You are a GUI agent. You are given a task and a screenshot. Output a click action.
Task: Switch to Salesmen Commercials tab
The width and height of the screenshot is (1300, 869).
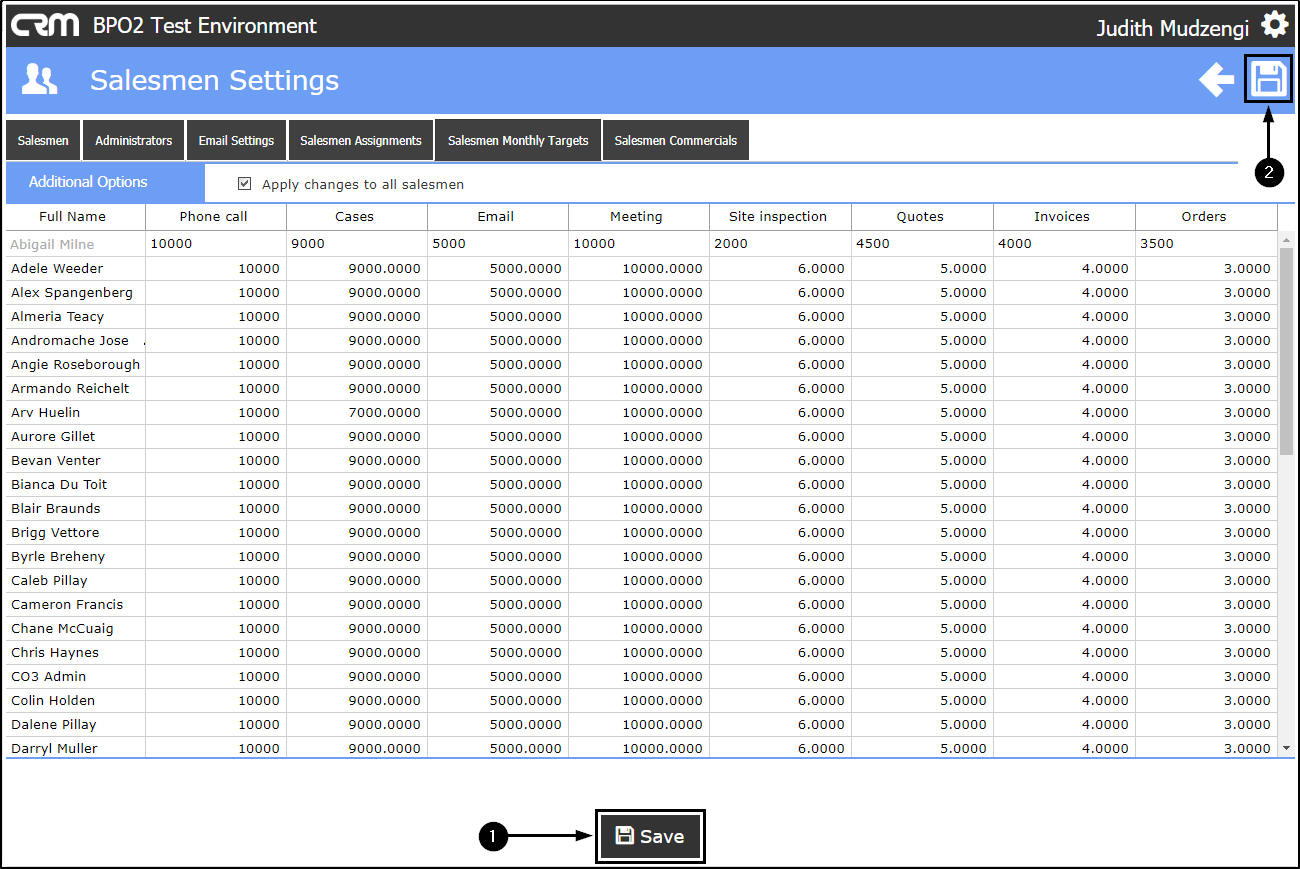tap(675, 141)
